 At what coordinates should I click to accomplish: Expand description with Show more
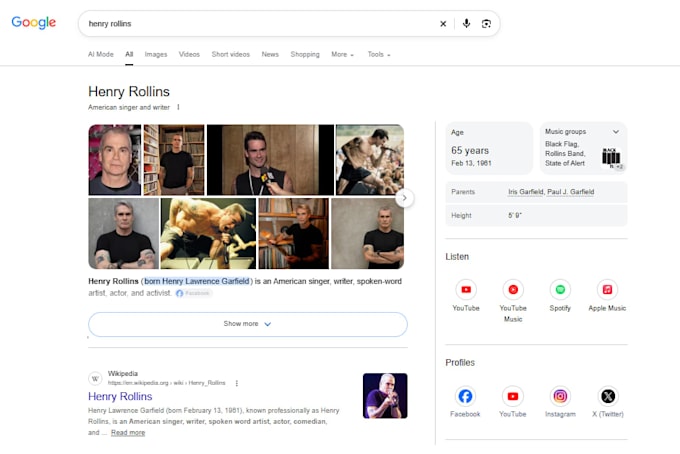(x=248, y=324)
